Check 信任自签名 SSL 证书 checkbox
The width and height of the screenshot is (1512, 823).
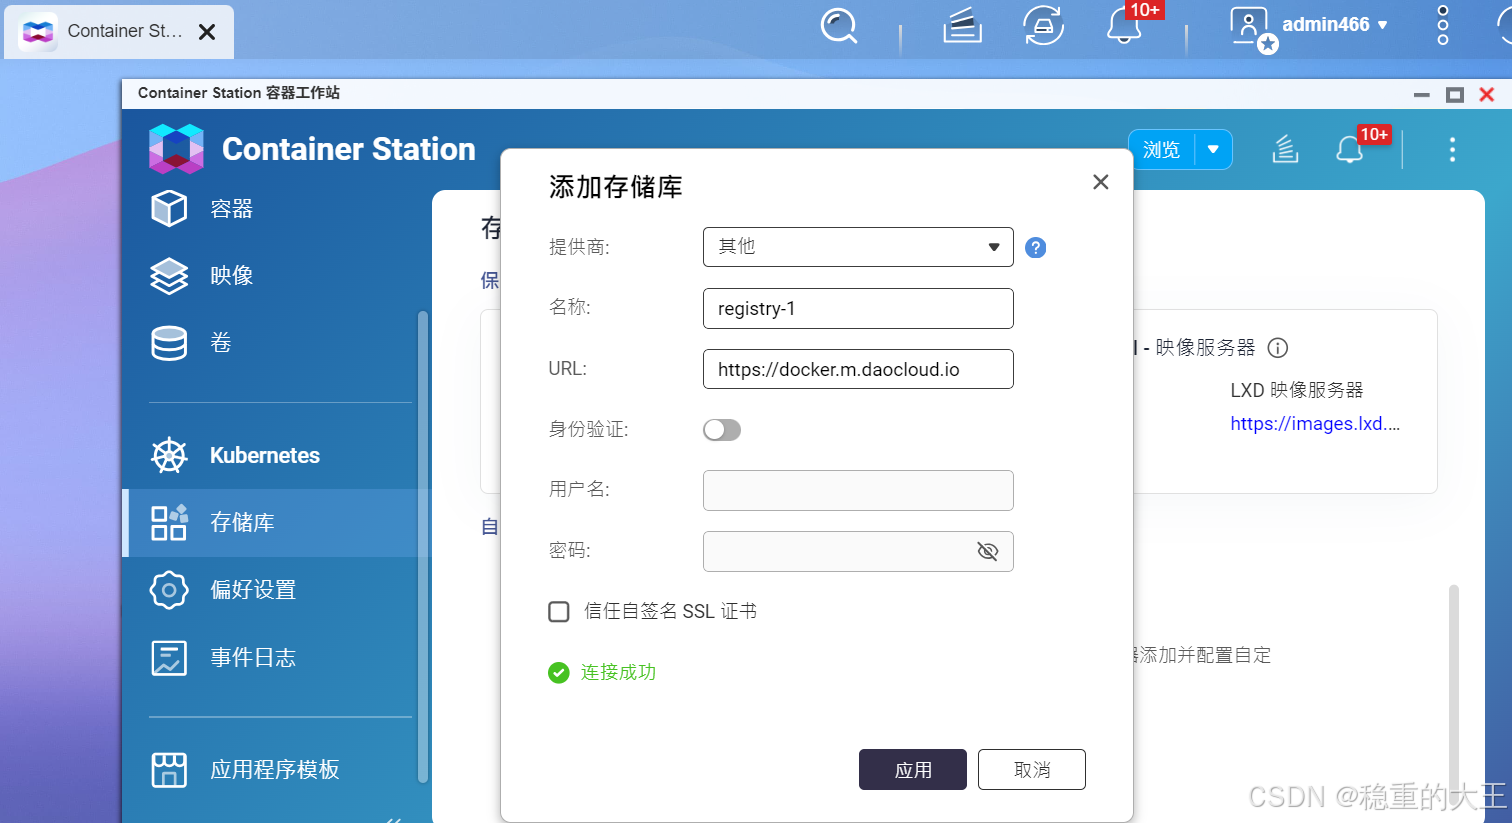click(x=559, y=611)
